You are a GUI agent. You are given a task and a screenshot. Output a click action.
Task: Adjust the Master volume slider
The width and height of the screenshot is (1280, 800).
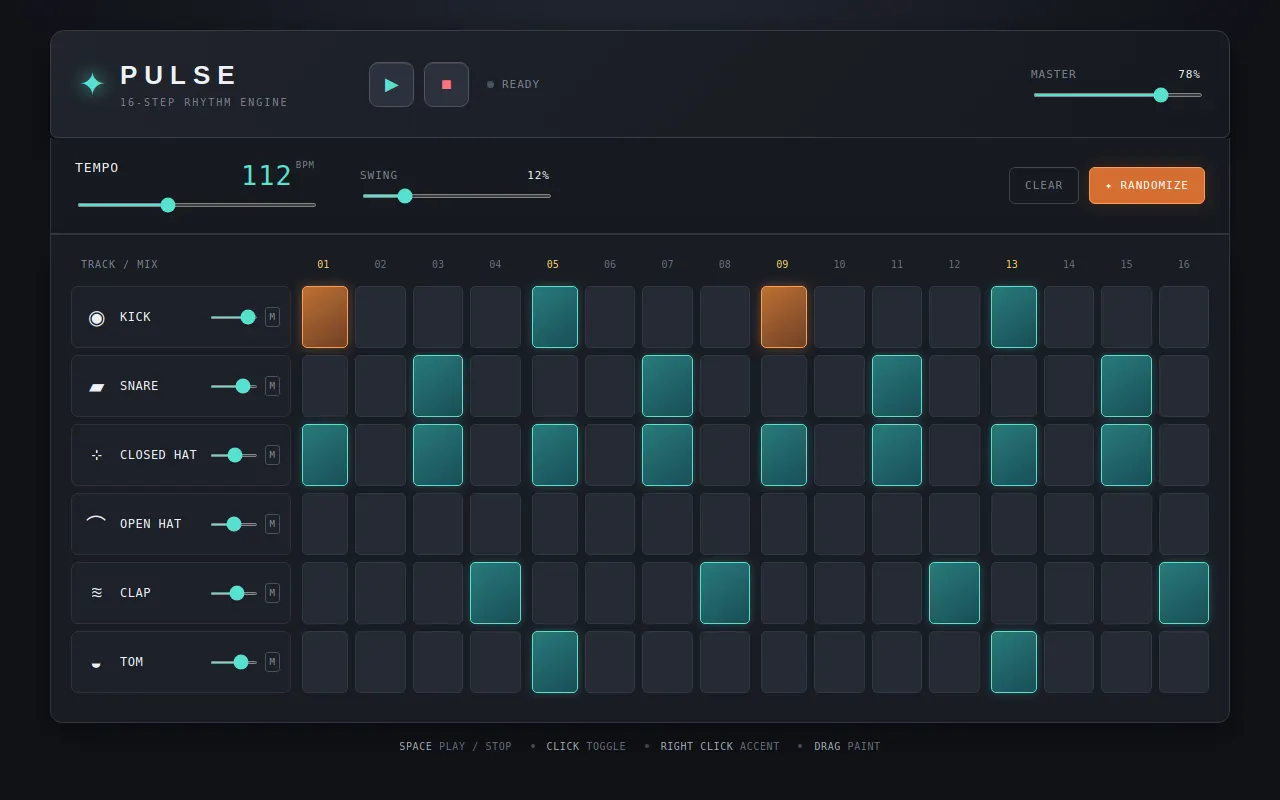(x=1118, y=95)
